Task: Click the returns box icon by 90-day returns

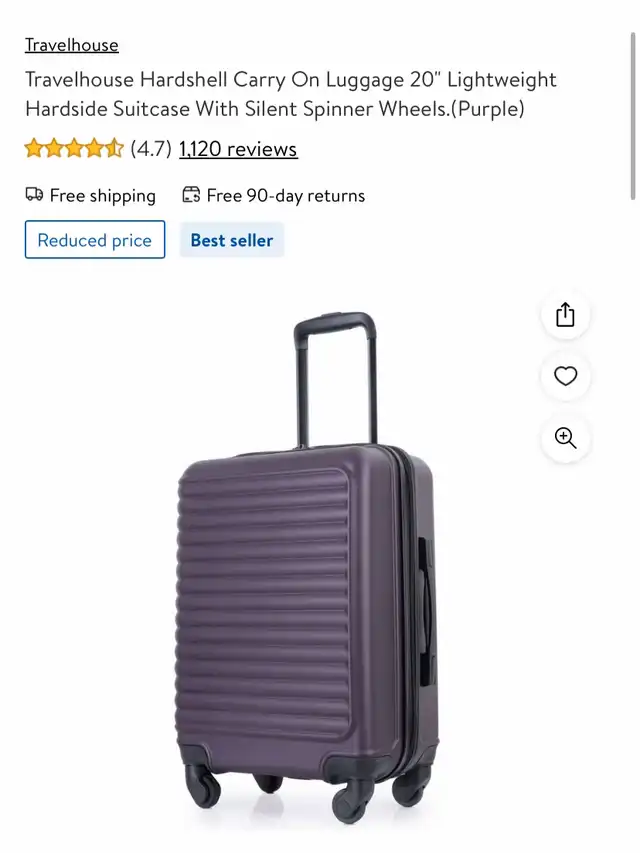Action: tap(191, 194)
